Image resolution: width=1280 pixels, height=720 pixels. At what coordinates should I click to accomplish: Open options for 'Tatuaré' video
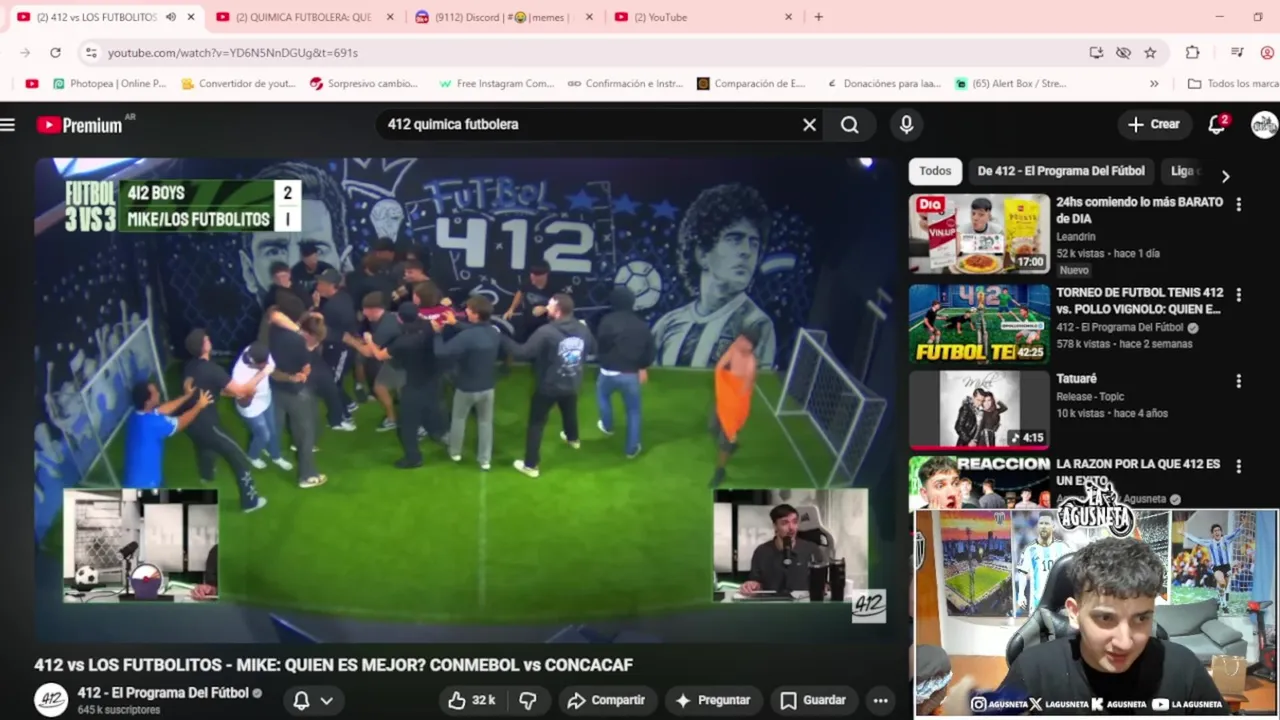[x=1238, y=381]
